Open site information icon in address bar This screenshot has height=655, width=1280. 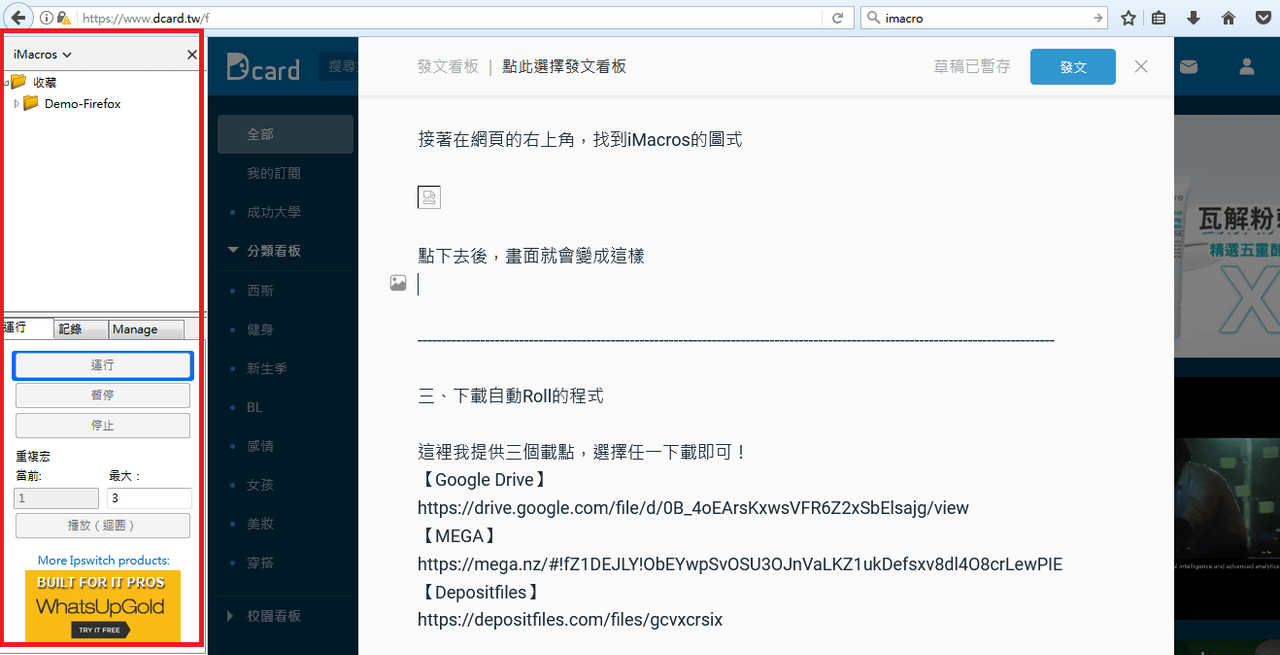pyautogui.click(x=47, y=18)
